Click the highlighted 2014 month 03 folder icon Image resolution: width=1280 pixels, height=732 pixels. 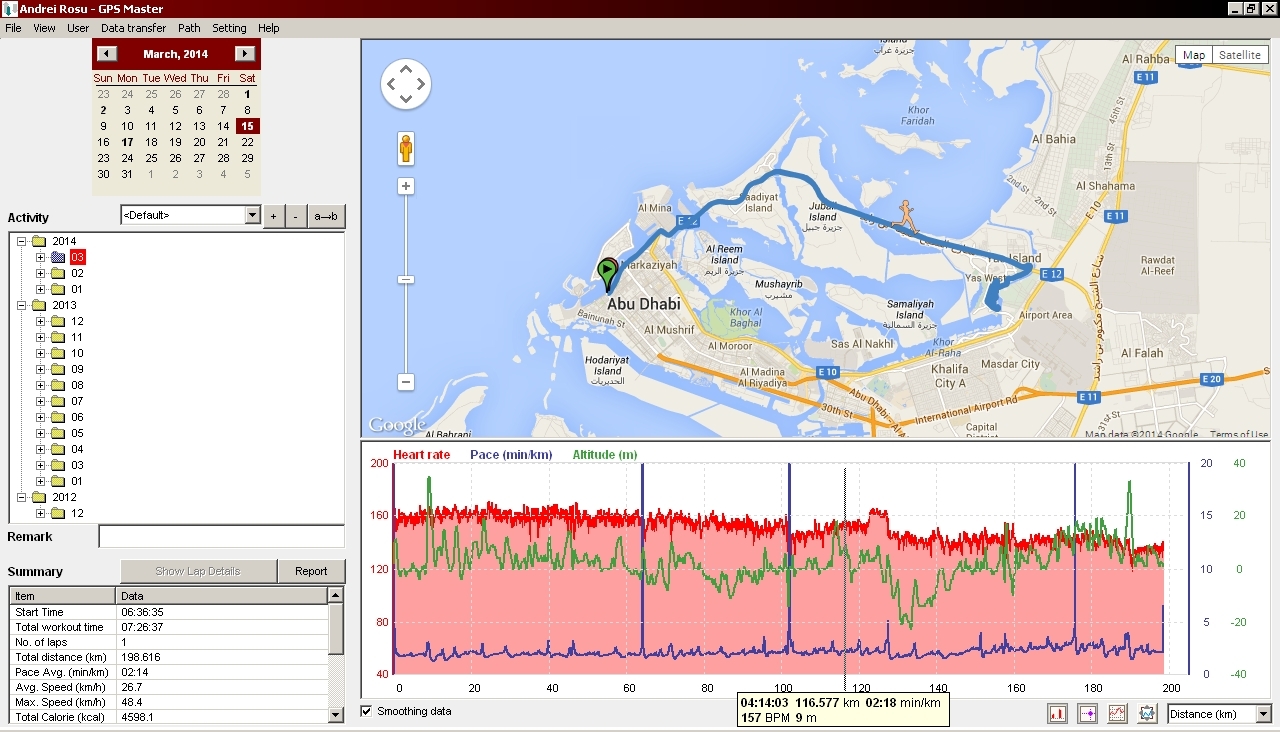(58, 257)
